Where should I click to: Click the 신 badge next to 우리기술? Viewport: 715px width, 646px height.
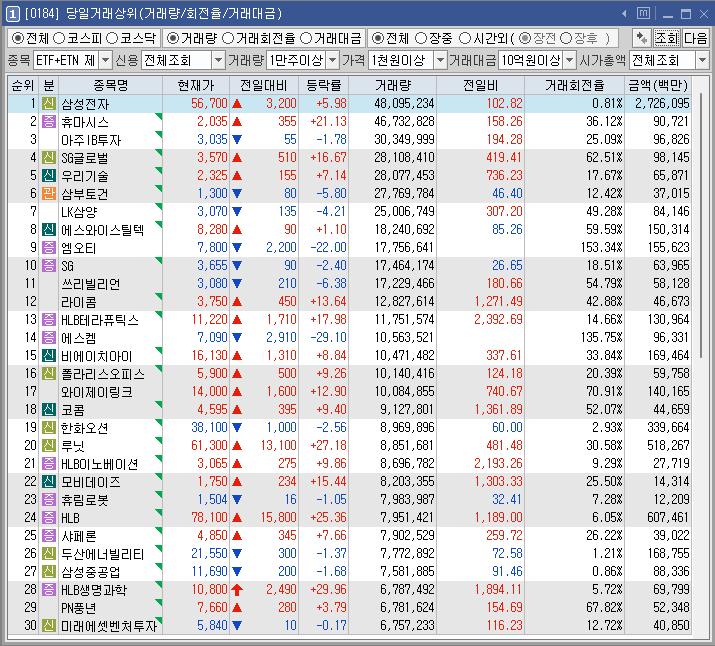[x=49, y=176]
